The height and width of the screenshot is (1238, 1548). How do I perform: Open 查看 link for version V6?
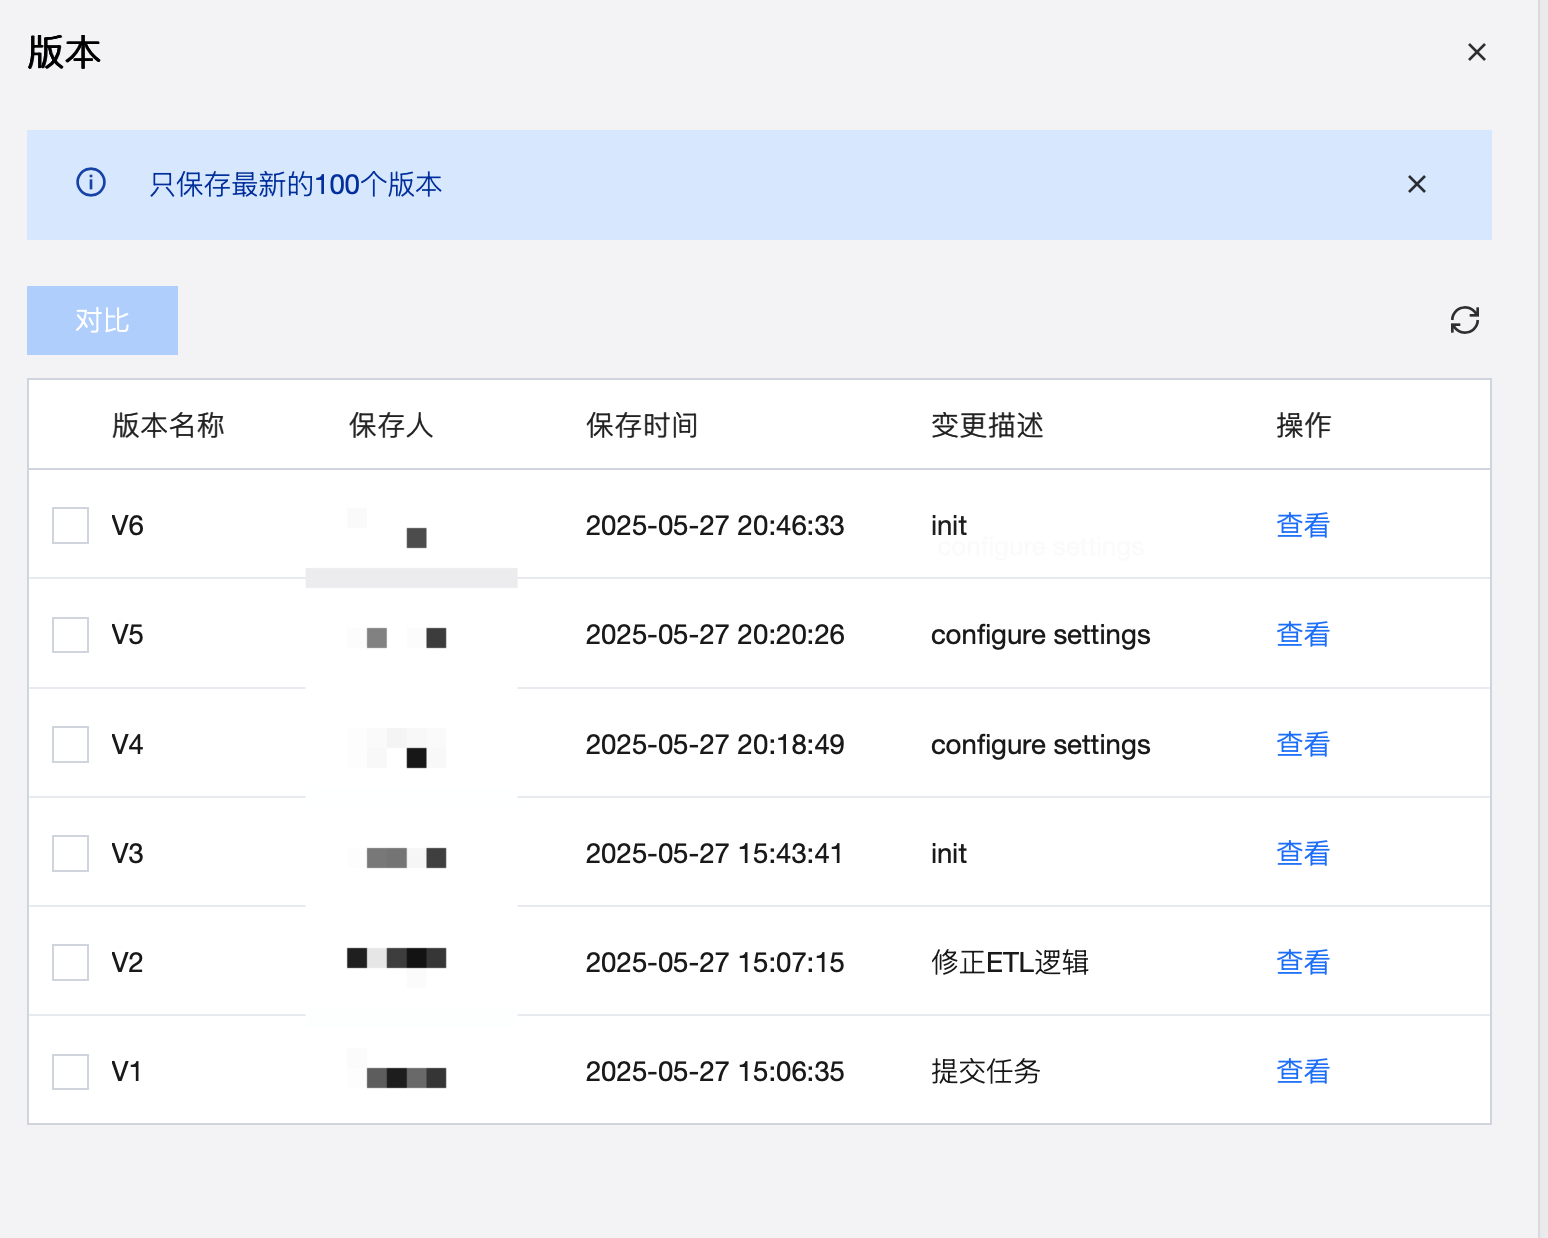pyautogui.click(x=1302, y=525)
